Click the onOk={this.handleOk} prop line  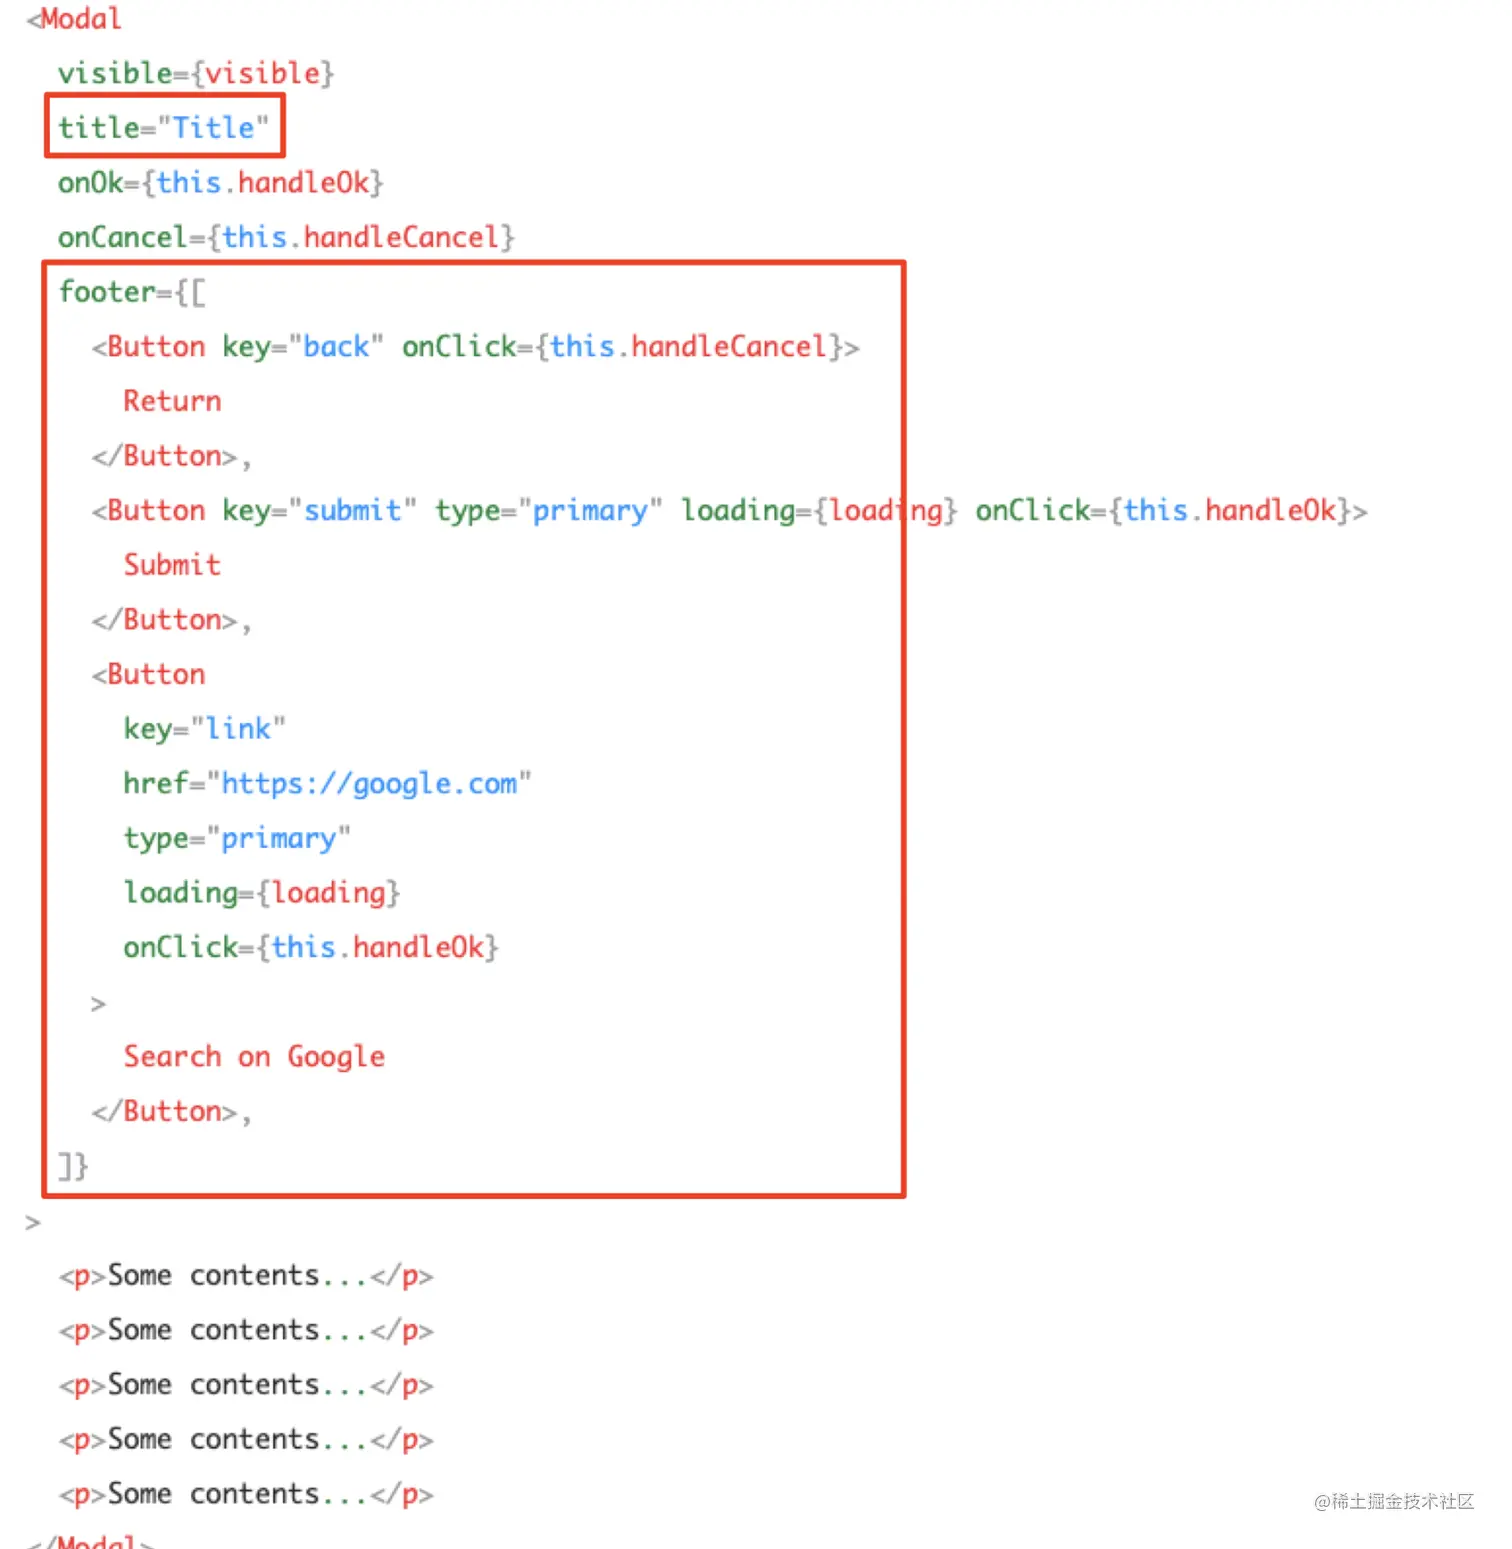[x=220, y=182]
